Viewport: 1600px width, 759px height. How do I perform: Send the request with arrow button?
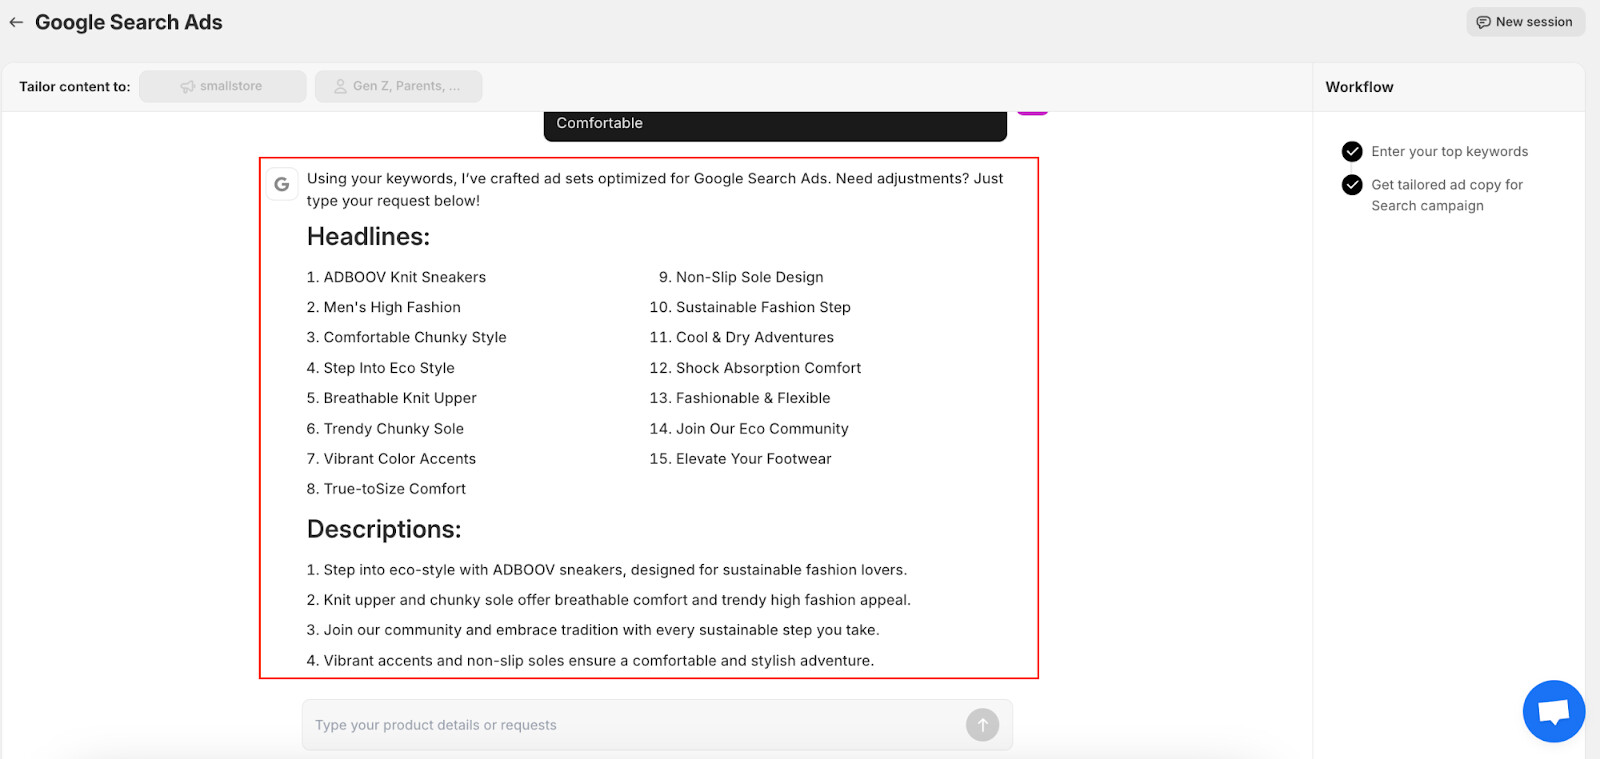(982, 725)
